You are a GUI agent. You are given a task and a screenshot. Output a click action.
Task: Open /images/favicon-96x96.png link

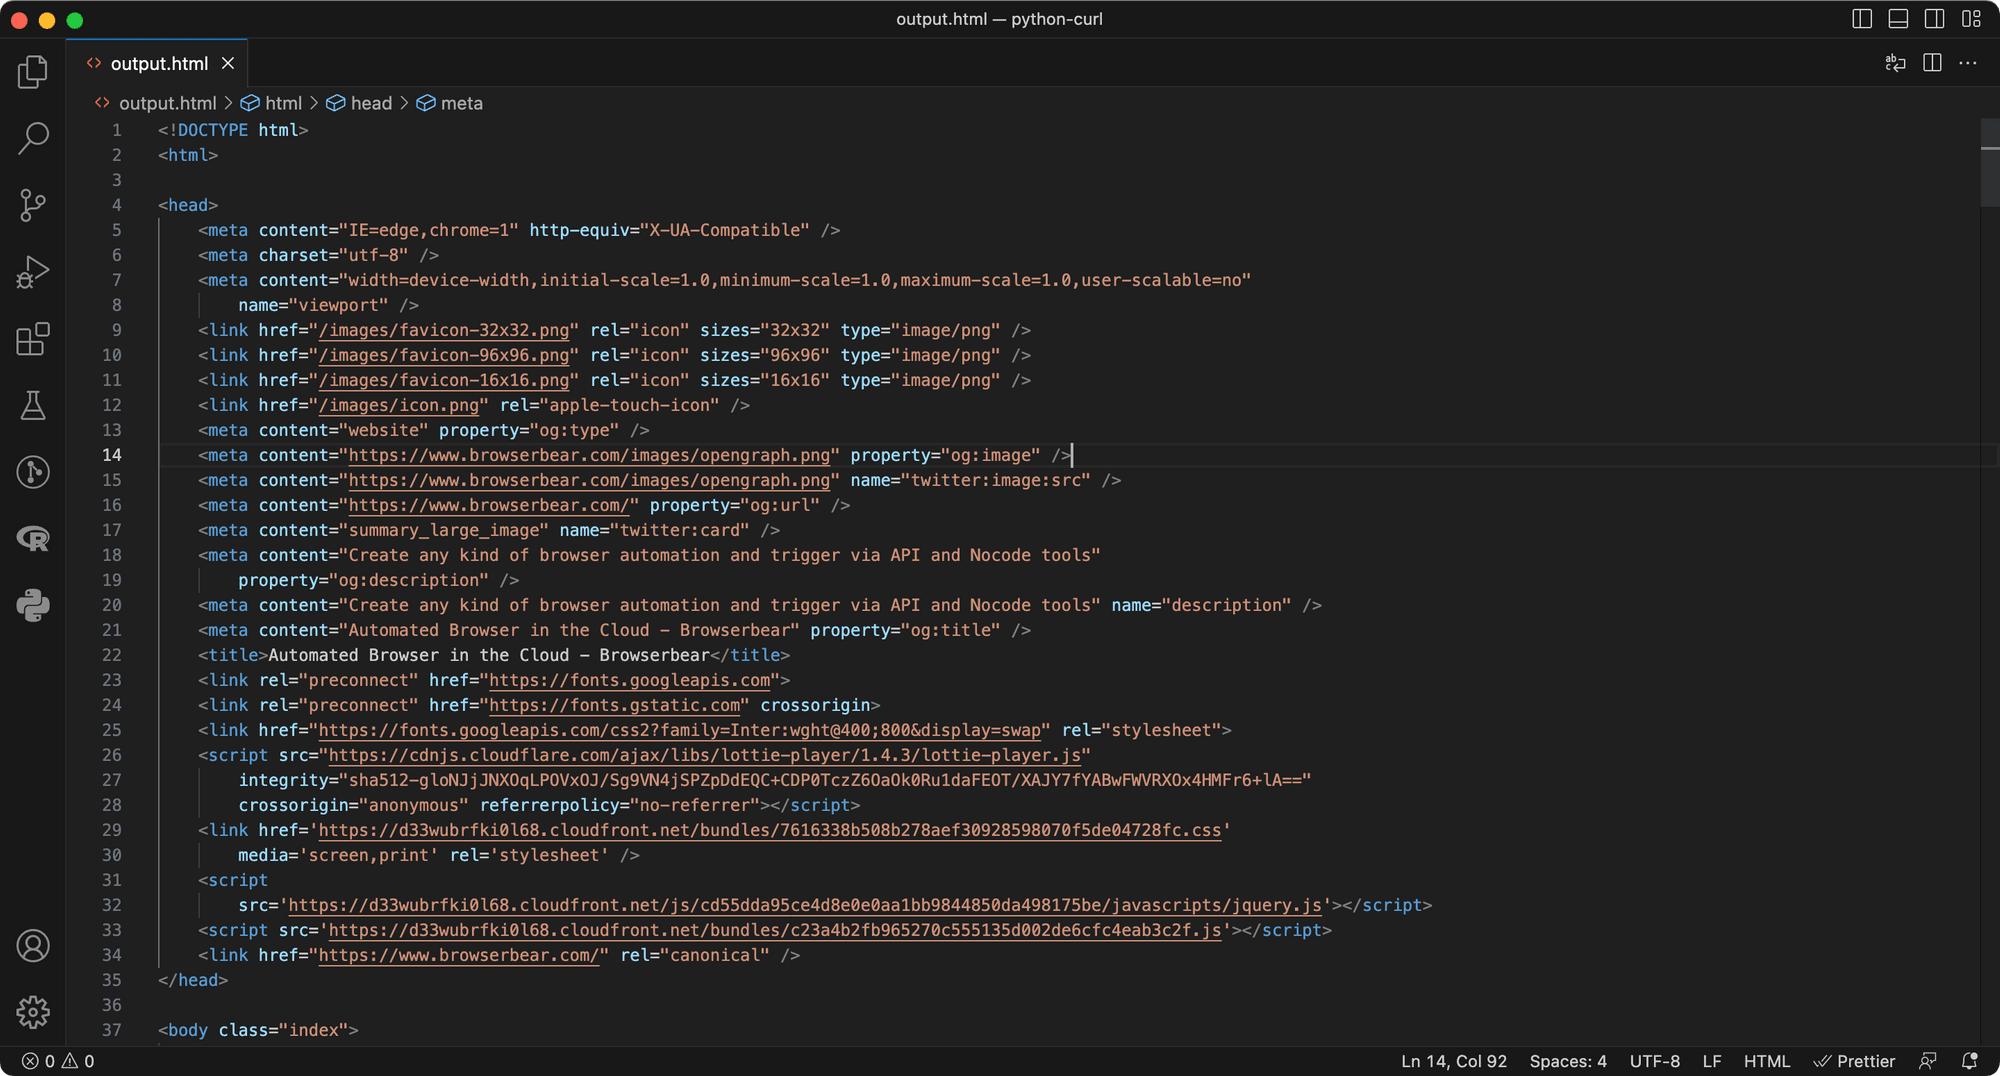tap(444, 355)
